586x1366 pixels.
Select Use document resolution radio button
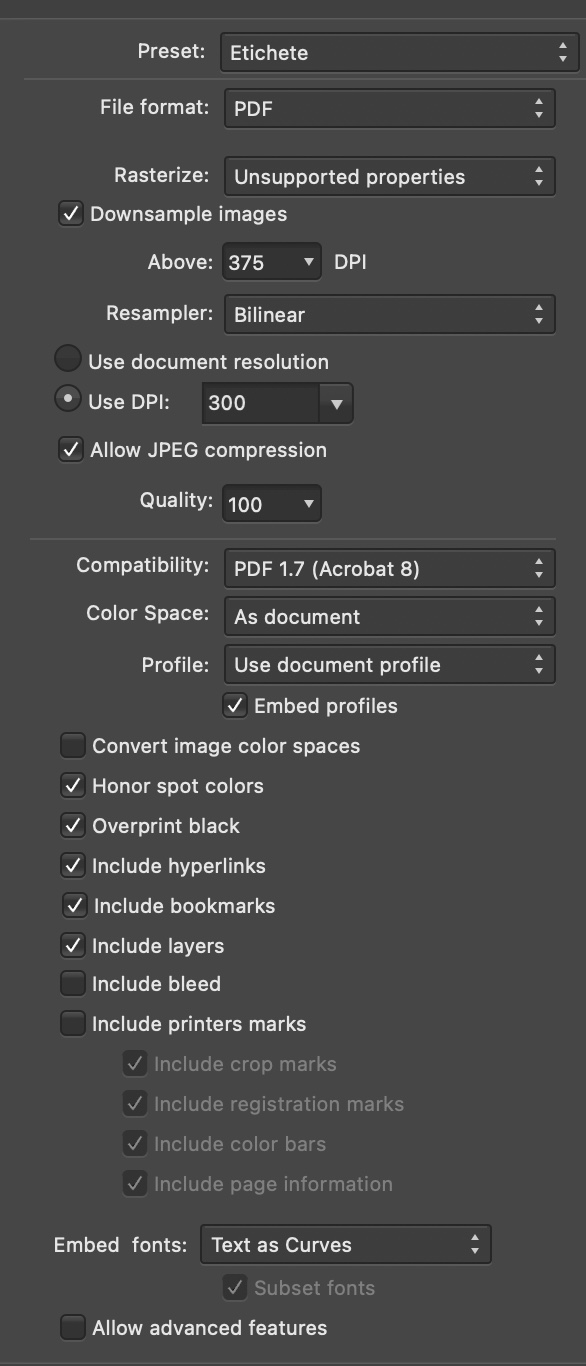pyautogui.click(x=68, y=359)
